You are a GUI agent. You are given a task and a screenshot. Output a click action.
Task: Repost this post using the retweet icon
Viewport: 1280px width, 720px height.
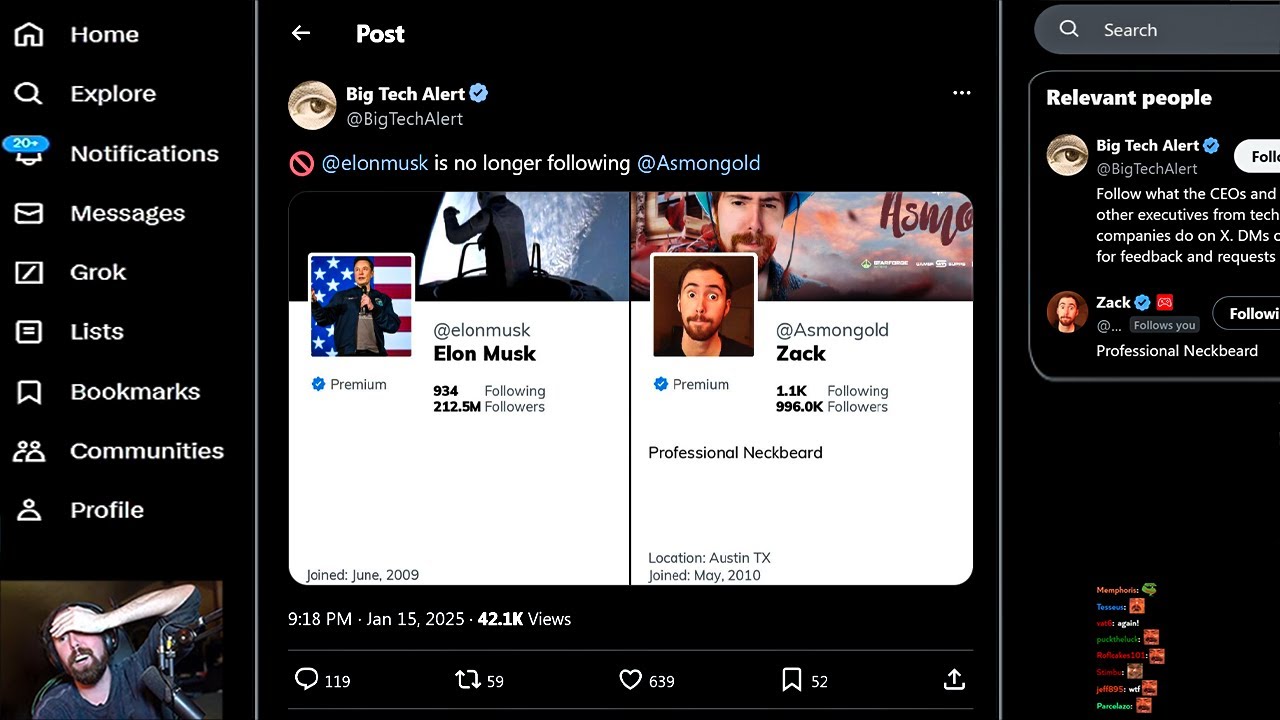[467, 680]
